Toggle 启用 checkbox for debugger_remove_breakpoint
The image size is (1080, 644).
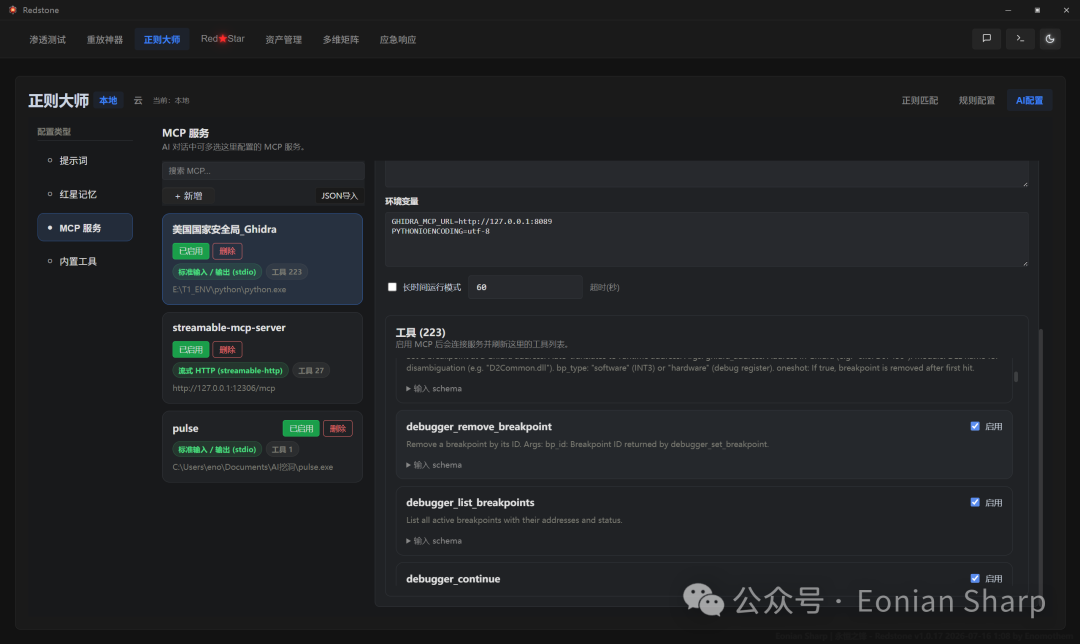tap(975, 426)
